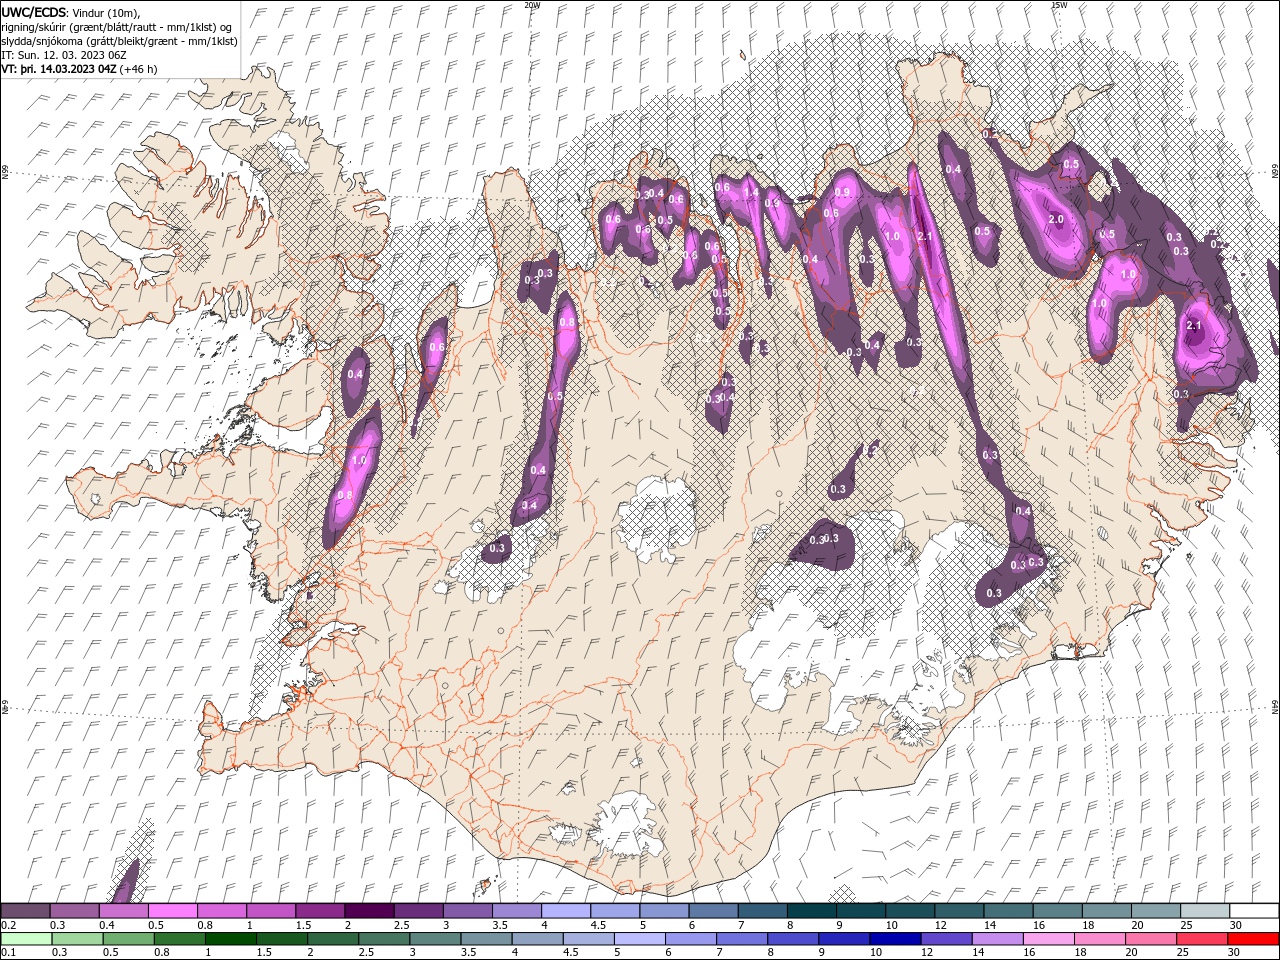Screen dimensions: 1280x960
Task: Click the title text 'UWC/ECDS: Vindur (10m),'
Action: pos(71,12)
